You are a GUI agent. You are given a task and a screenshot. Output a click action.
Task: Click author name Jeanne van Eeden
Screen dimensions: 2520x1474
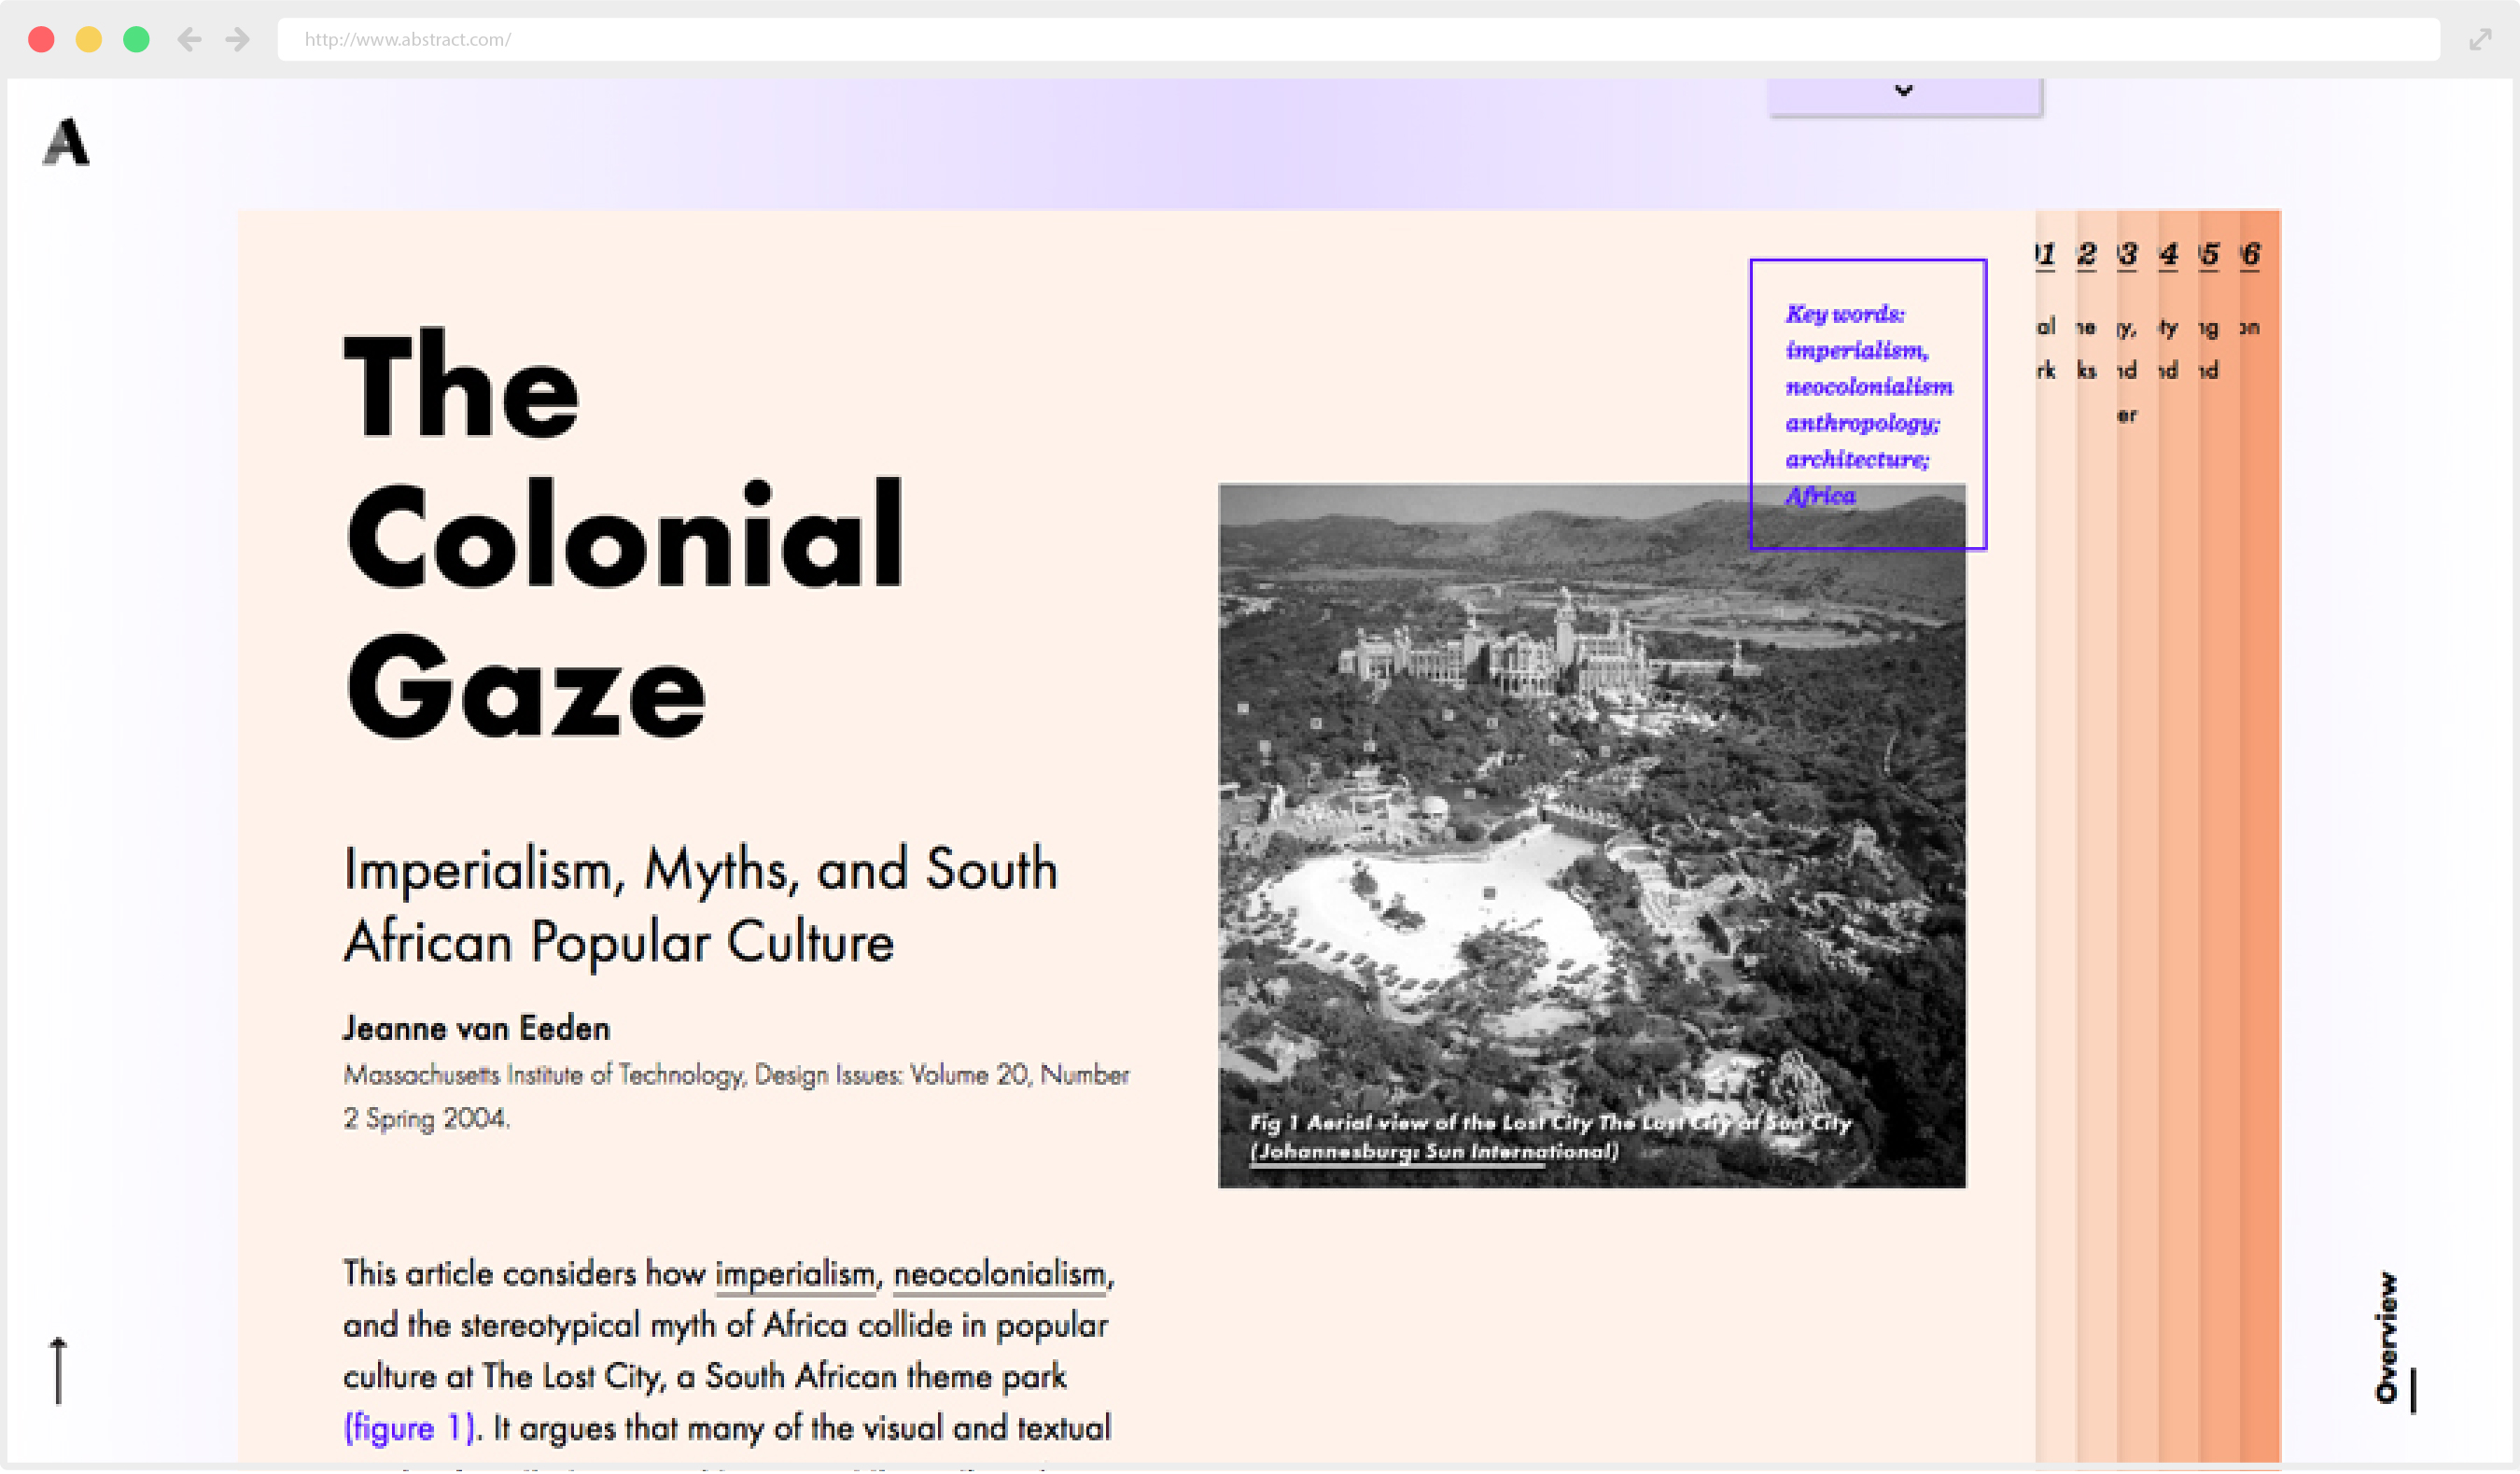(476, 1029)
